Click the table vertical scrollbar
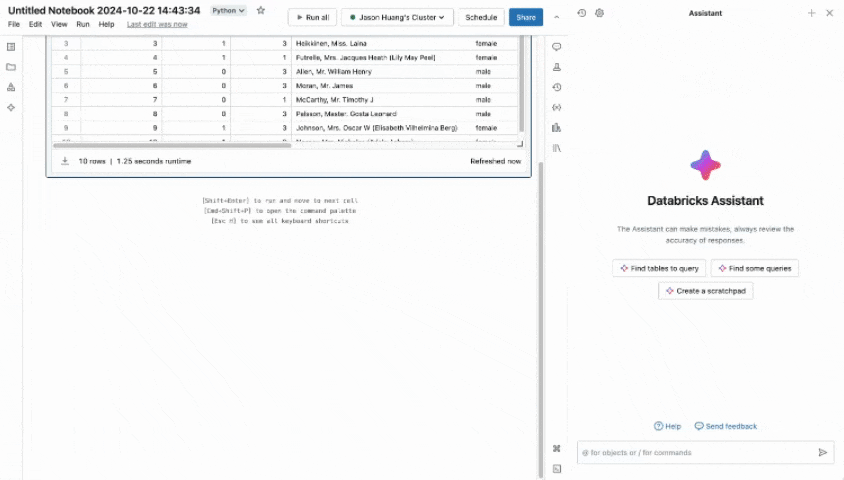Screen dimensions: 844x480 click(521, 85)
